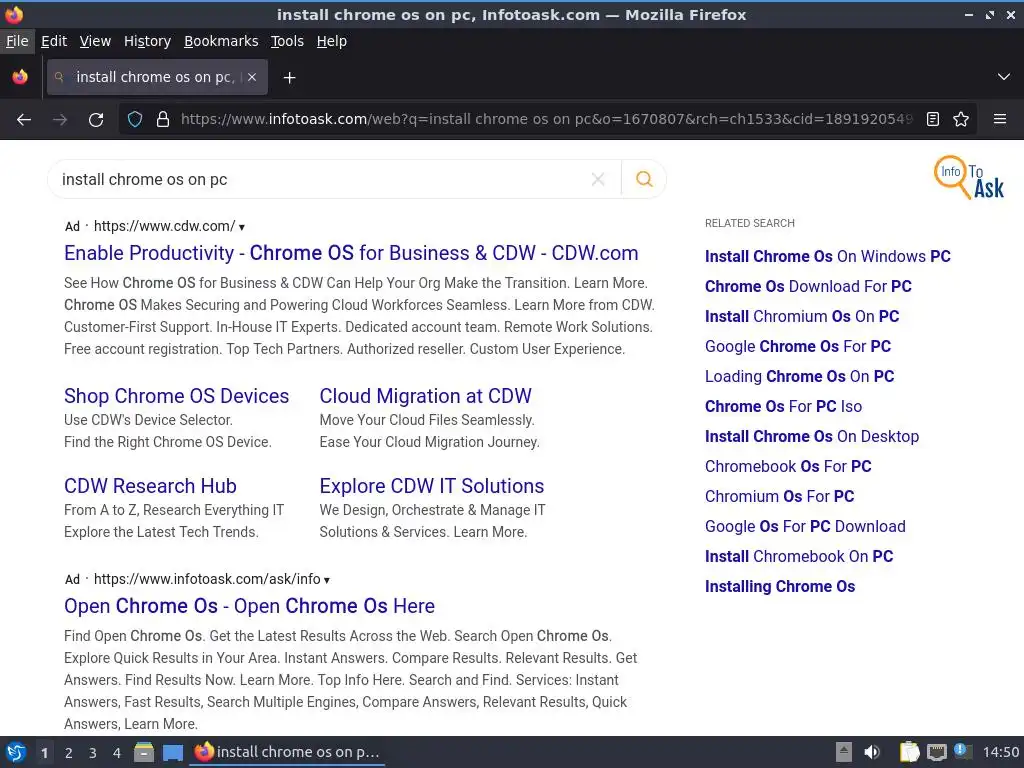Clear the search query with X

click(x=598, y=179)
